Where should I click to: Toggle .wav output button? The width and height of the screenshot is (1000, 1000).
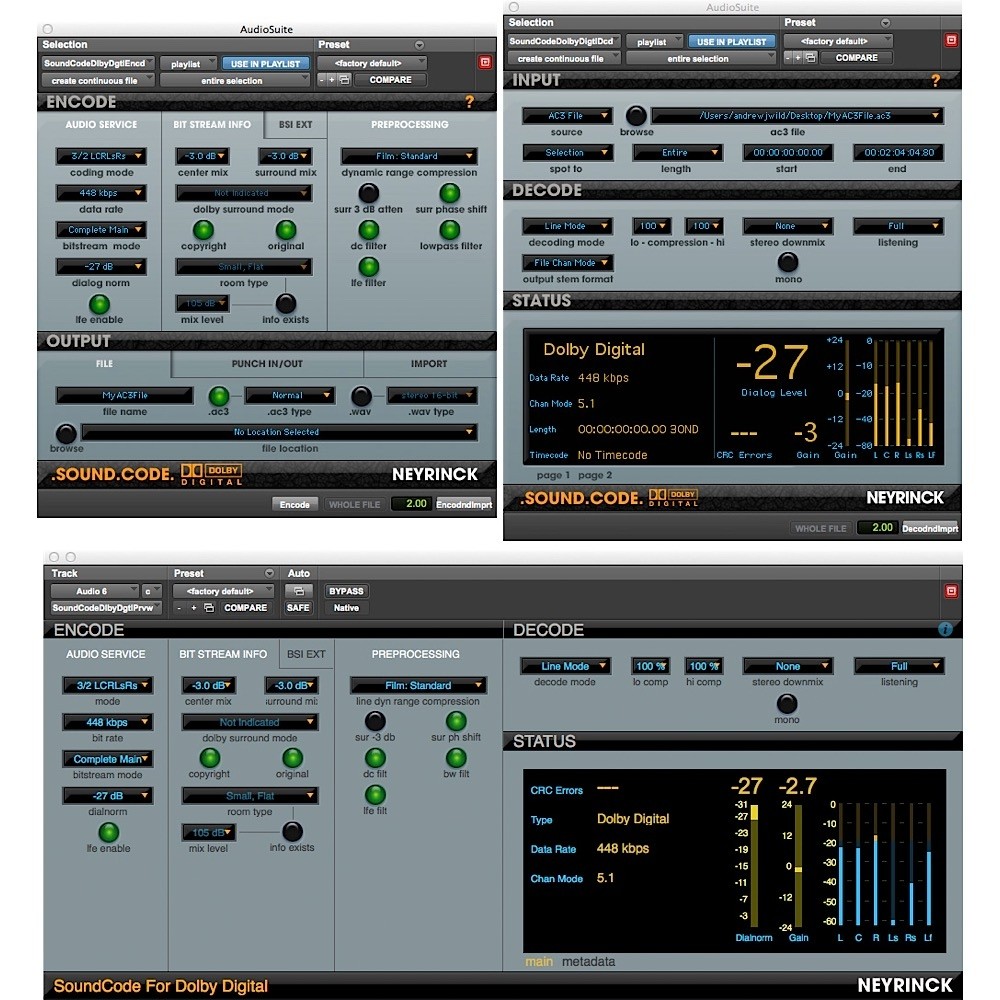[361, 396]
